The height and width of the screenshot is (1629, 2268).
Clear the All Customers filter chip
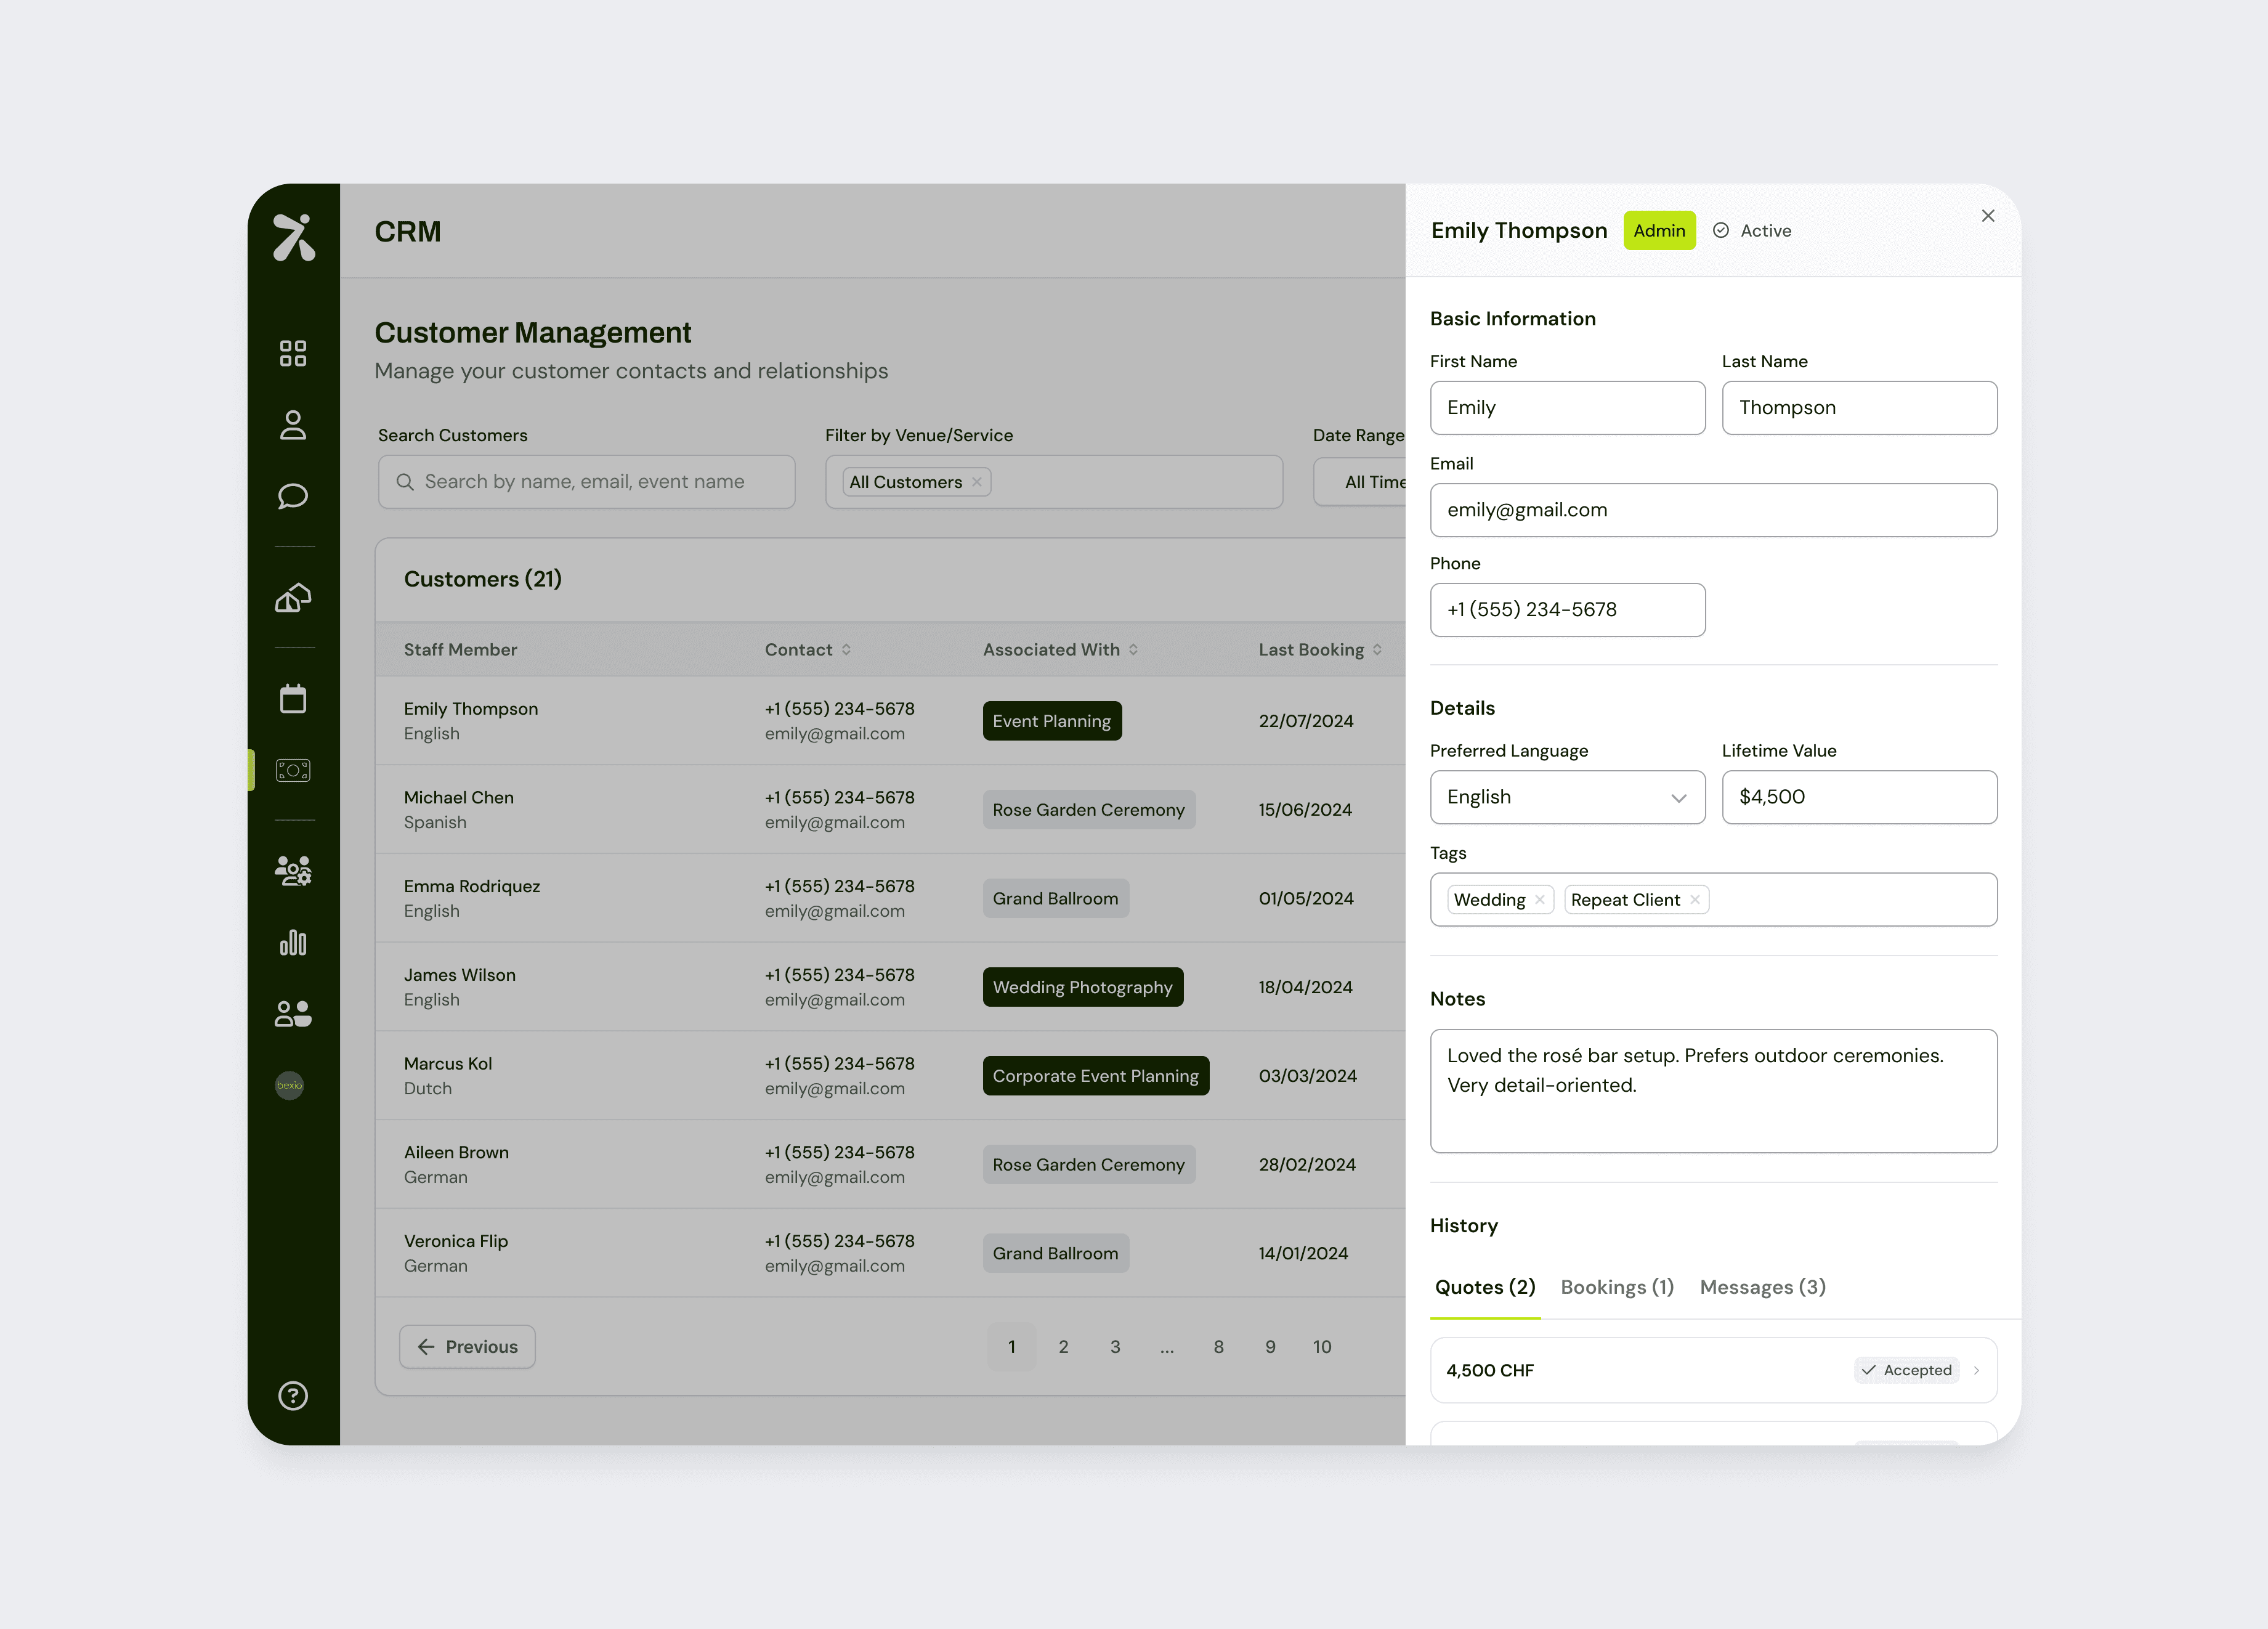977,482
